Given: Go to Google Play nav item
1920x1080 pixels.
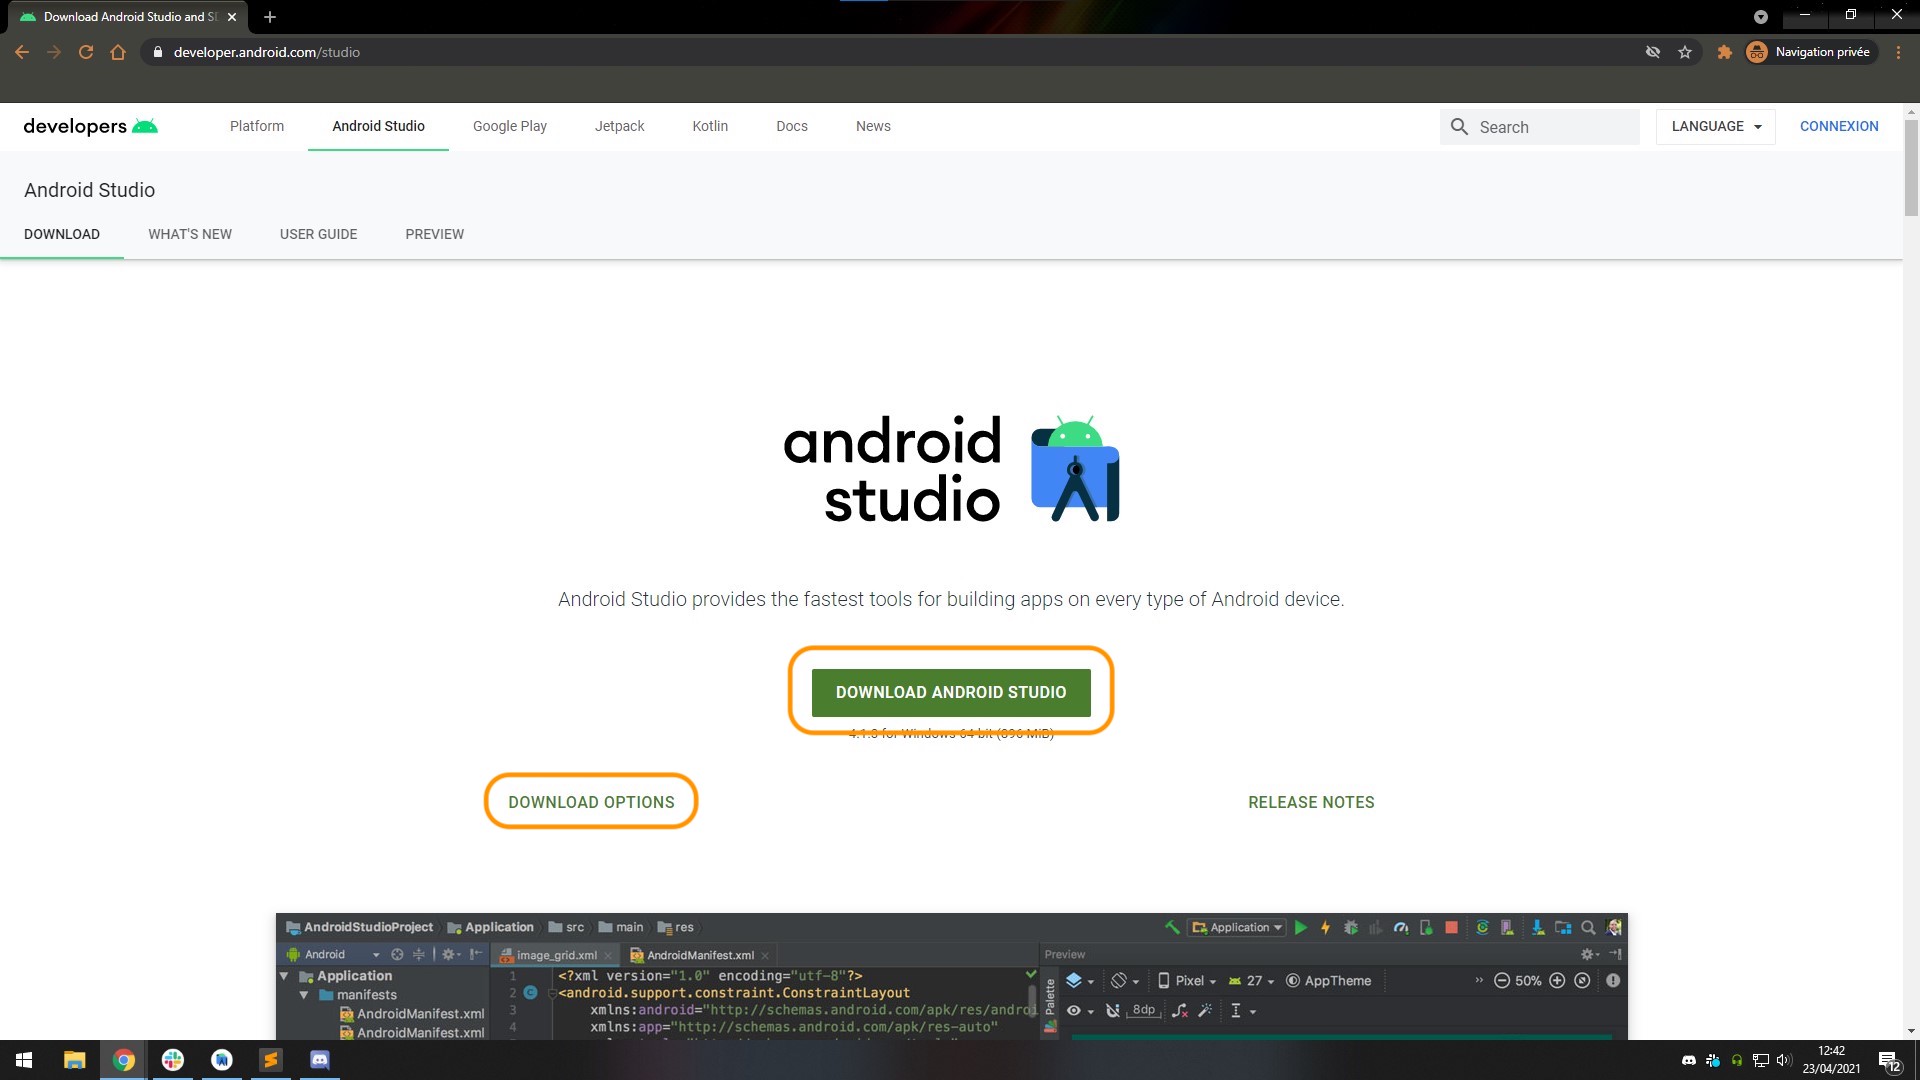Looking at the screenshot, I should click(x=510, y=126).
